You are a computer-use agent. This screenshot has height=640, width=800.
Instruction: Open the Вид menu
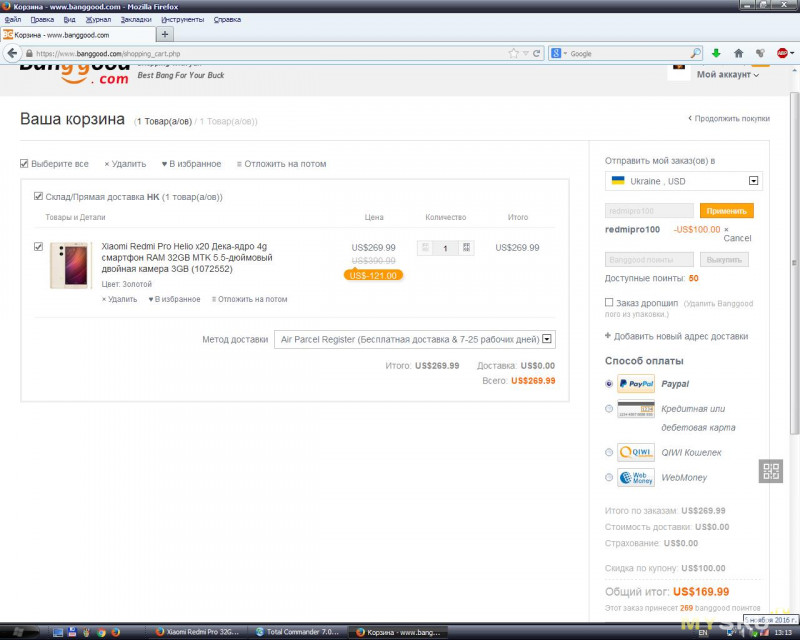pos(69,19)
